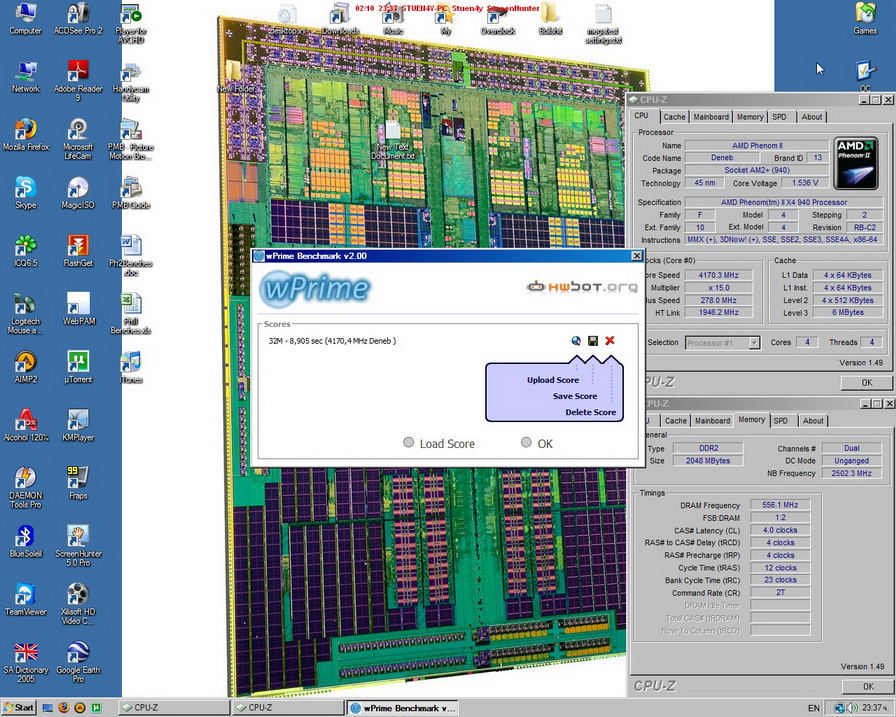This screenshot has width=896, height=717.
Task: Open the Computer desktop icon
Action: (25, 19)
